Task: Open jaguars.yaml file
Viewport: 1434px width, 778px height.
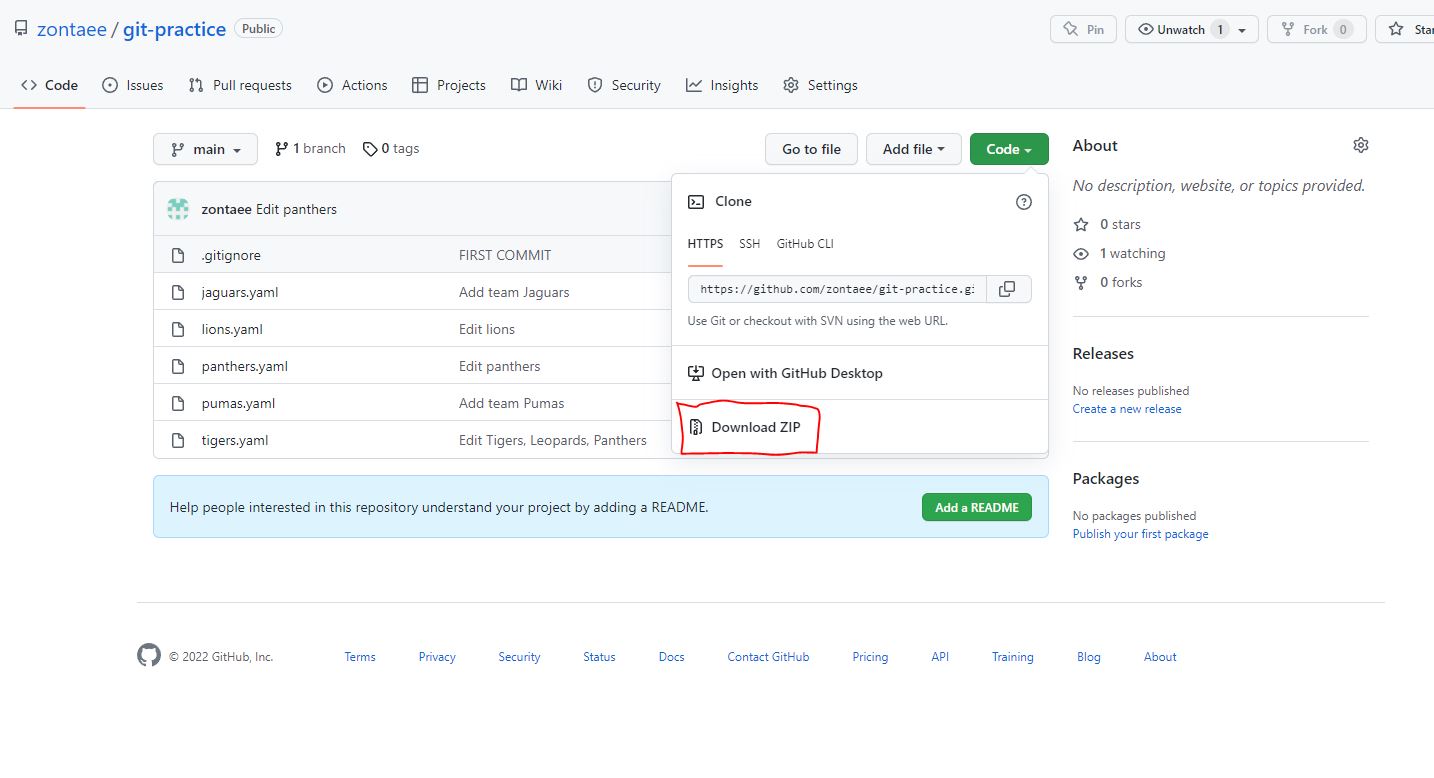Action: point(240,293)
